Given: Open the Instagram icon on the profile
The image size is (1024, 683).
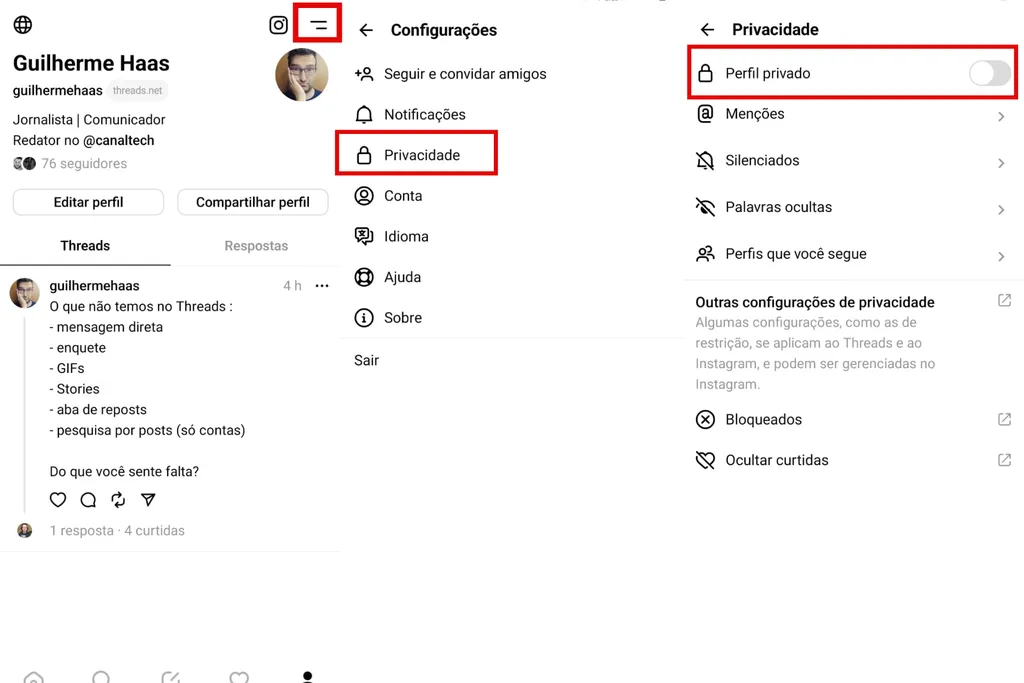Looking at the screenshot, I should pos(278,25).
